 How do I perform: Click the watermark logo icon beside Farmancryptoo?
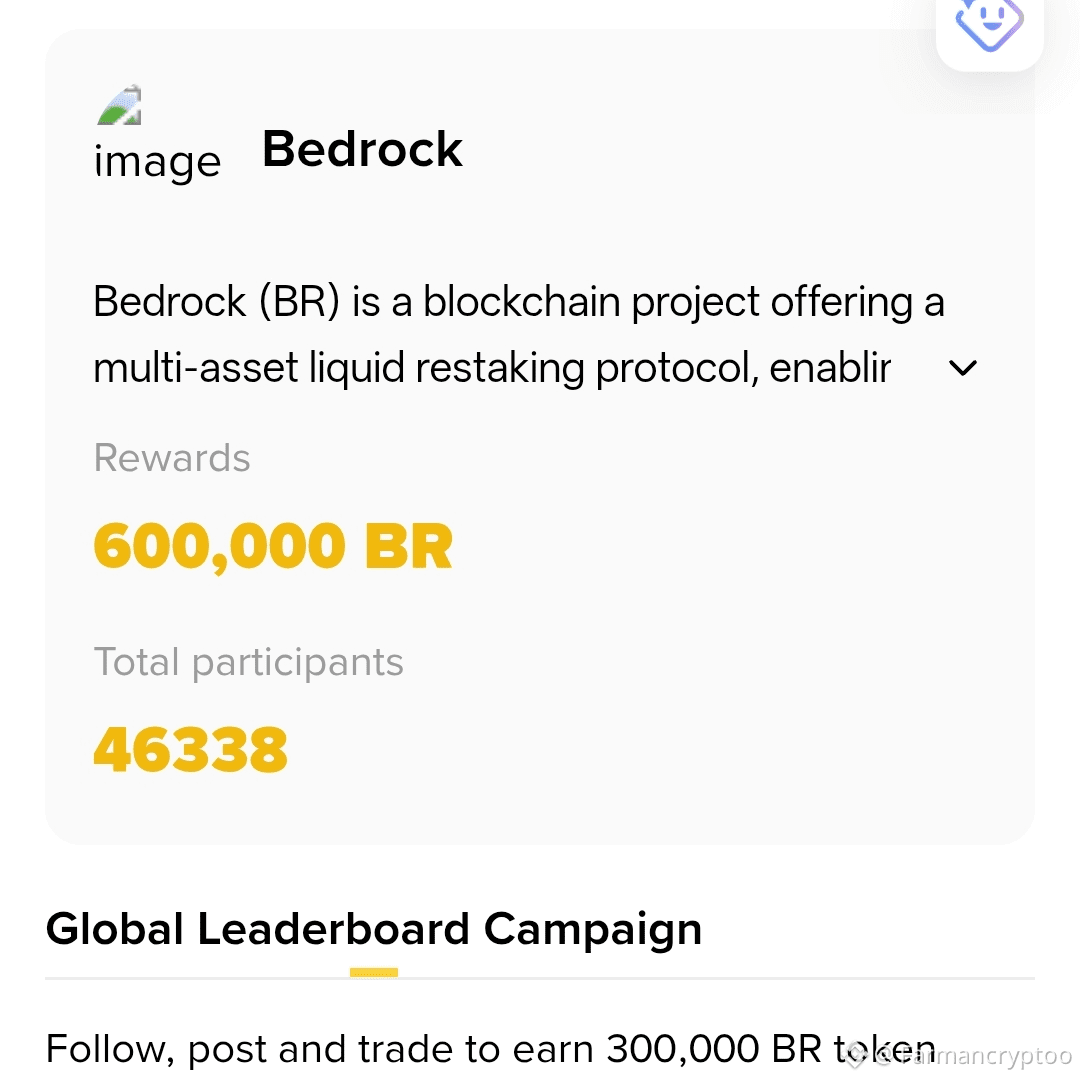[856, 1055]
